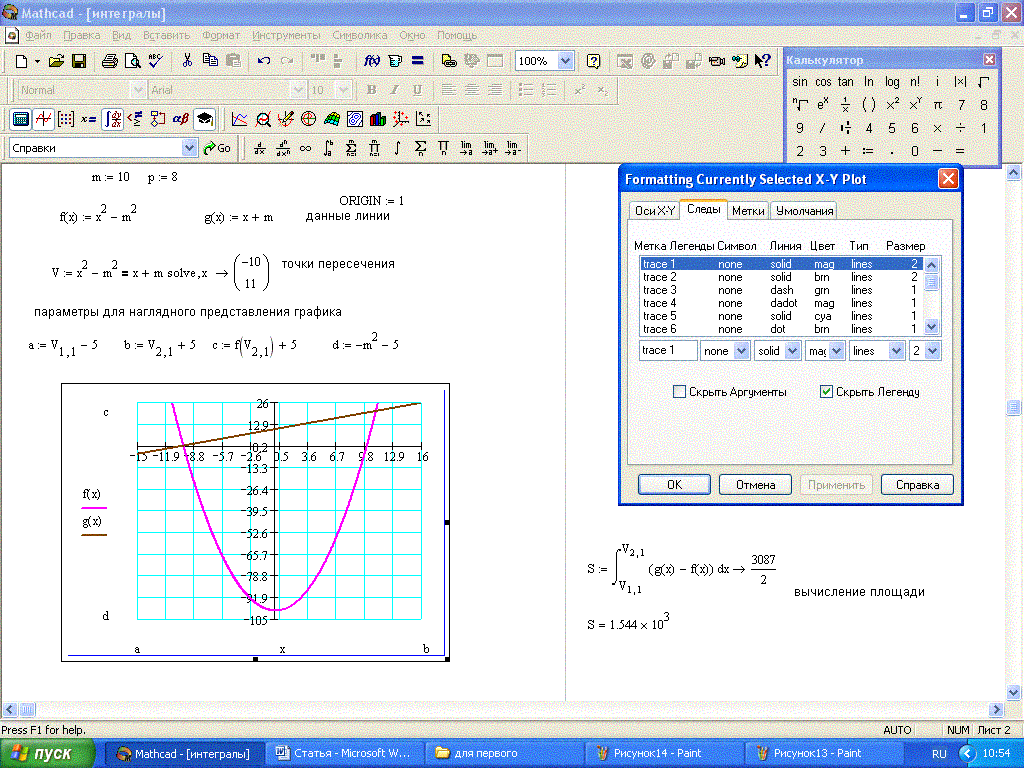The width and height of the screenshot is (1024, 768).
Task: Select trace 3 row in trace list
Action: click(x=660, y=290)
